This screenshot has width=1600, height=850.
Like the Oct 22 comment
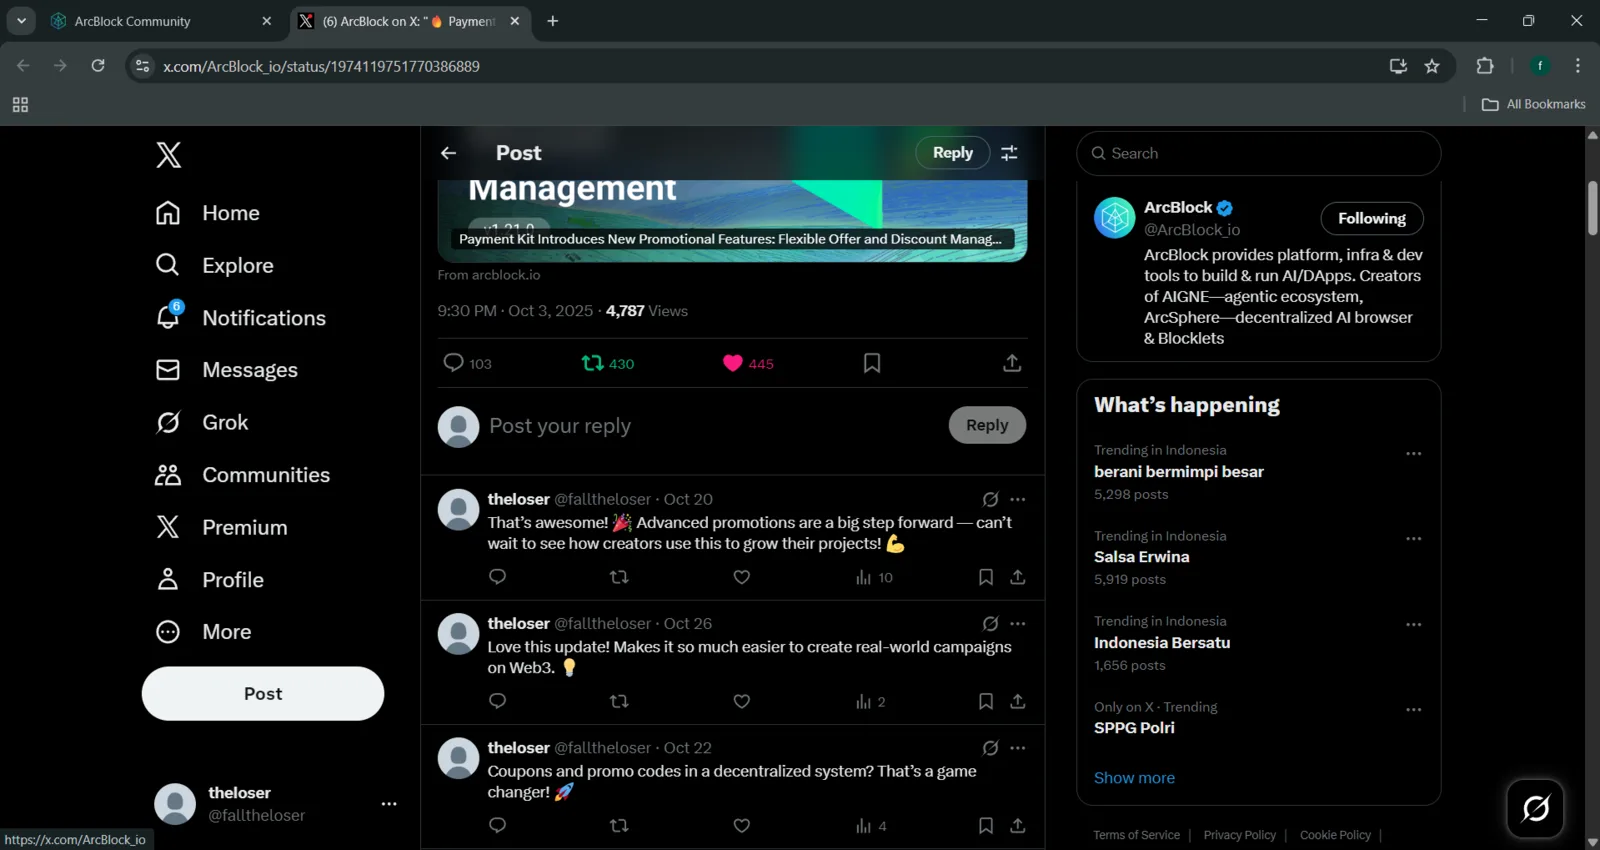coord(742,825)
